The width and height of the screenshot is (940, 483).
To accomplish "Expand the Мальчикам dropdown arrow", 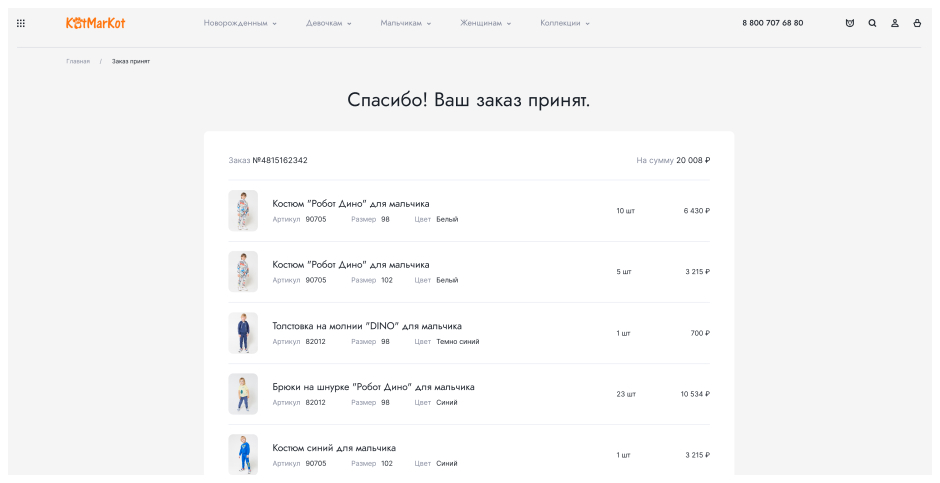I will coord(429,24).
